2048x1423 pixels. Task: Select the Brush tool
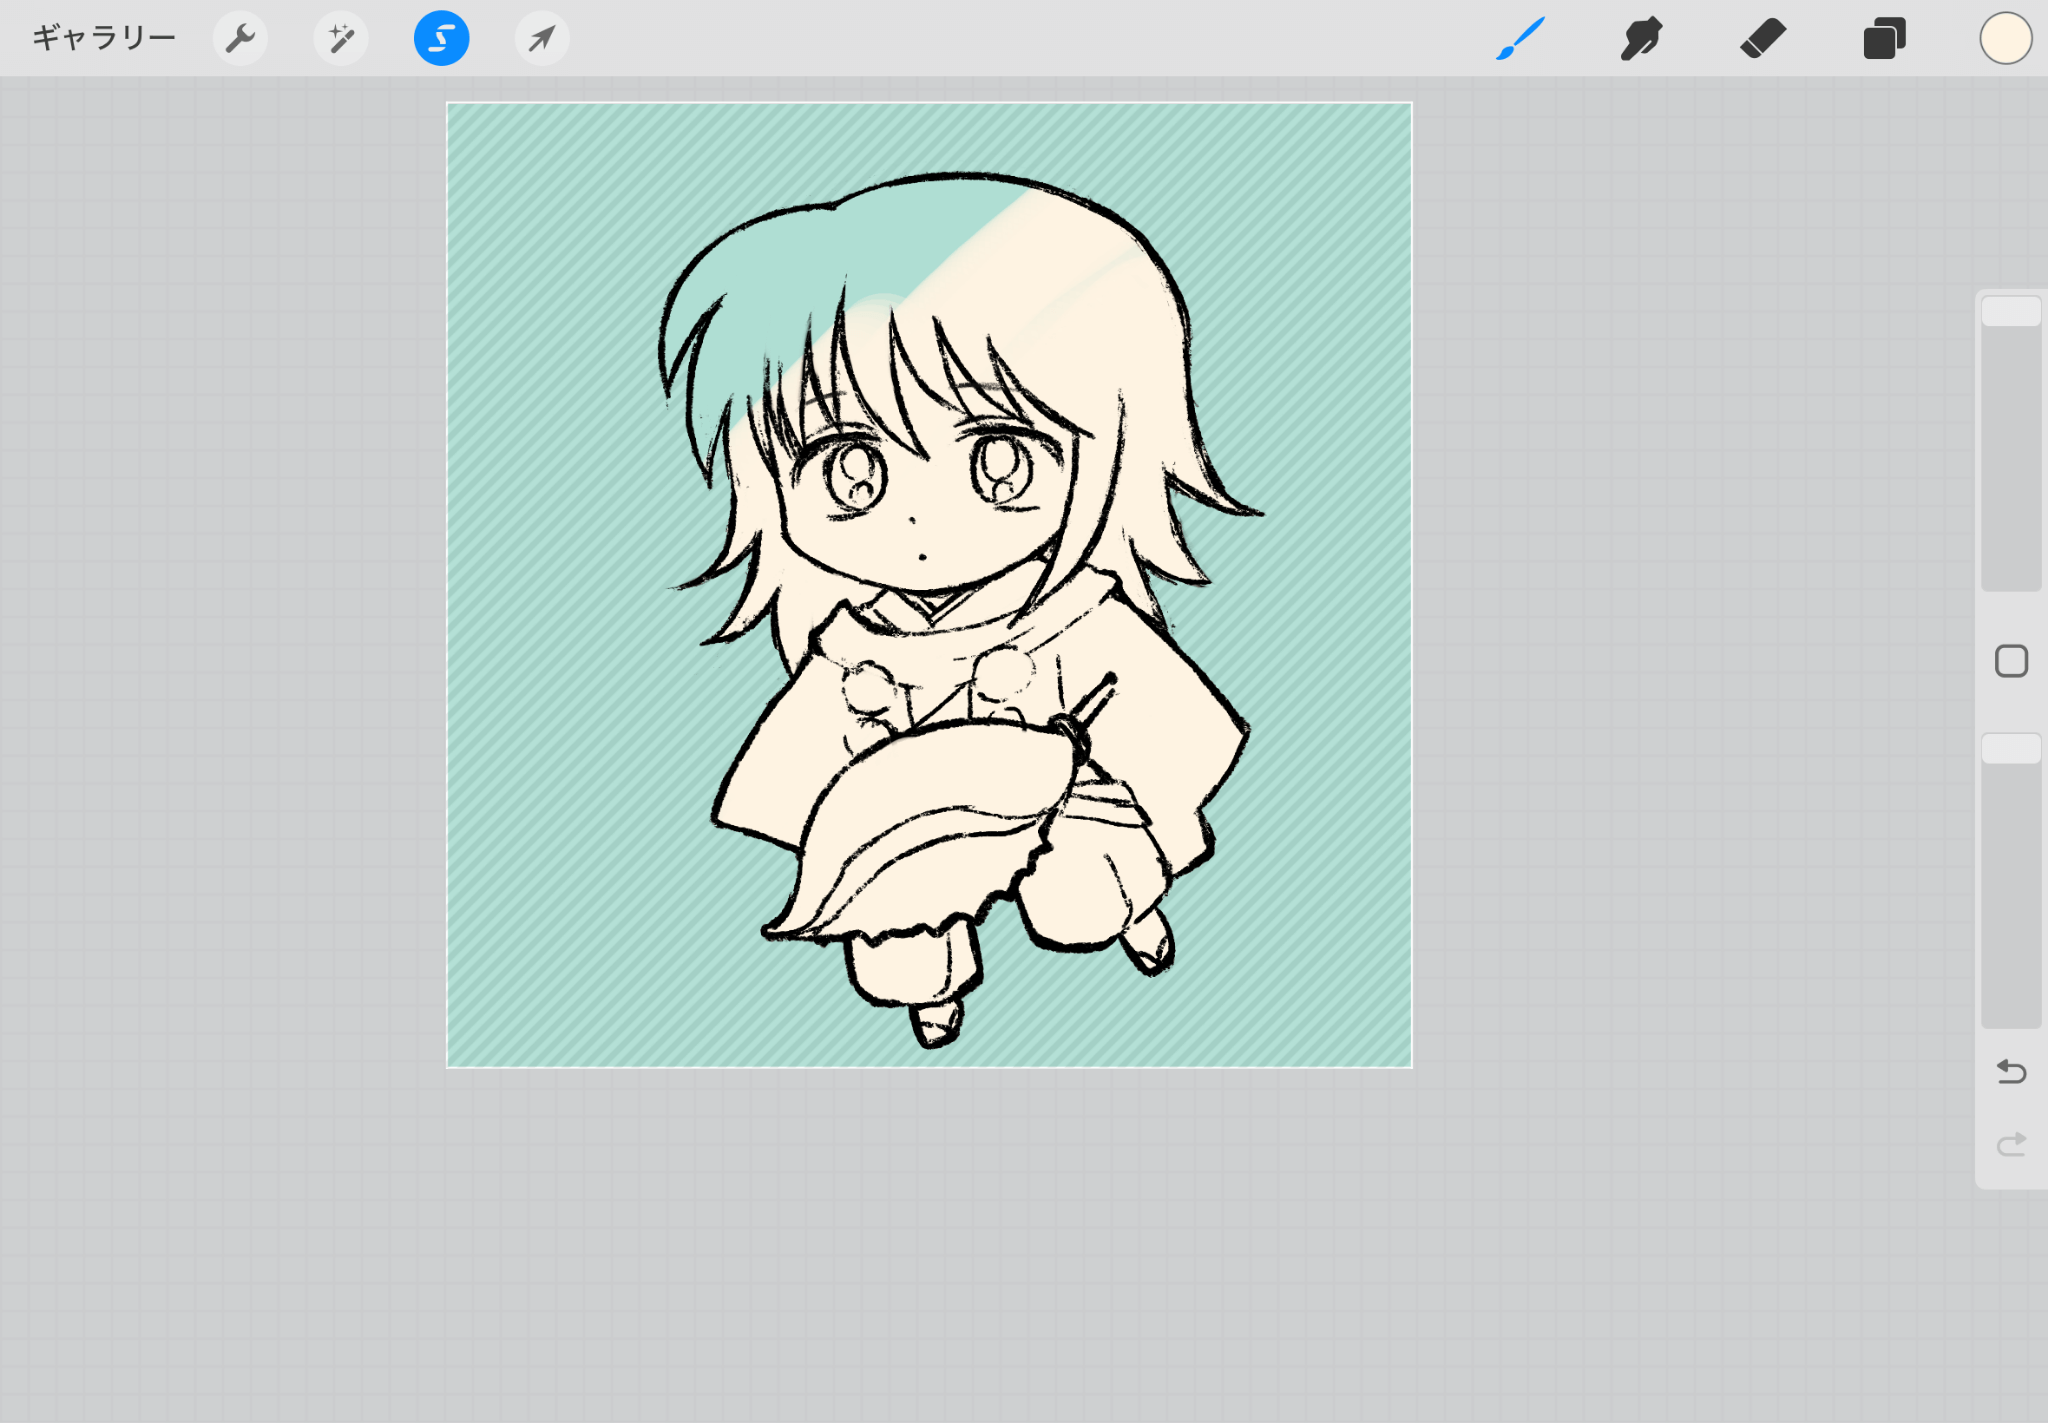1521,39
